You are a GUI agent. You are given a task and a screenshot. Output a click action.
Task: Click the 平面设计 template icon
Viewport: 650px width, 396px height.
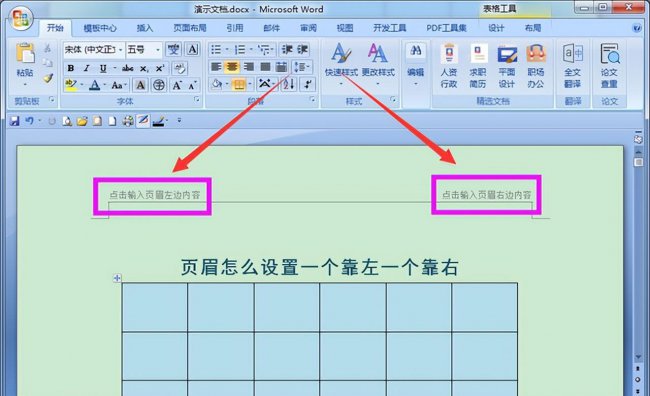(507, 66)
